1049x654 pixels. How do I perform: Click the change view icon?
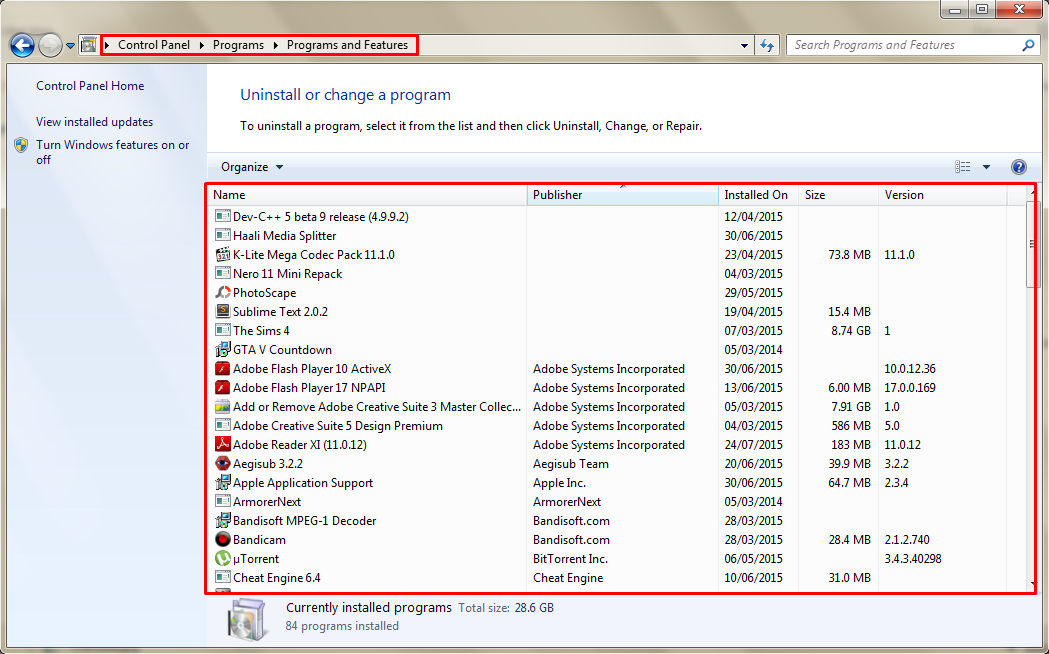[x=962, y=167]
